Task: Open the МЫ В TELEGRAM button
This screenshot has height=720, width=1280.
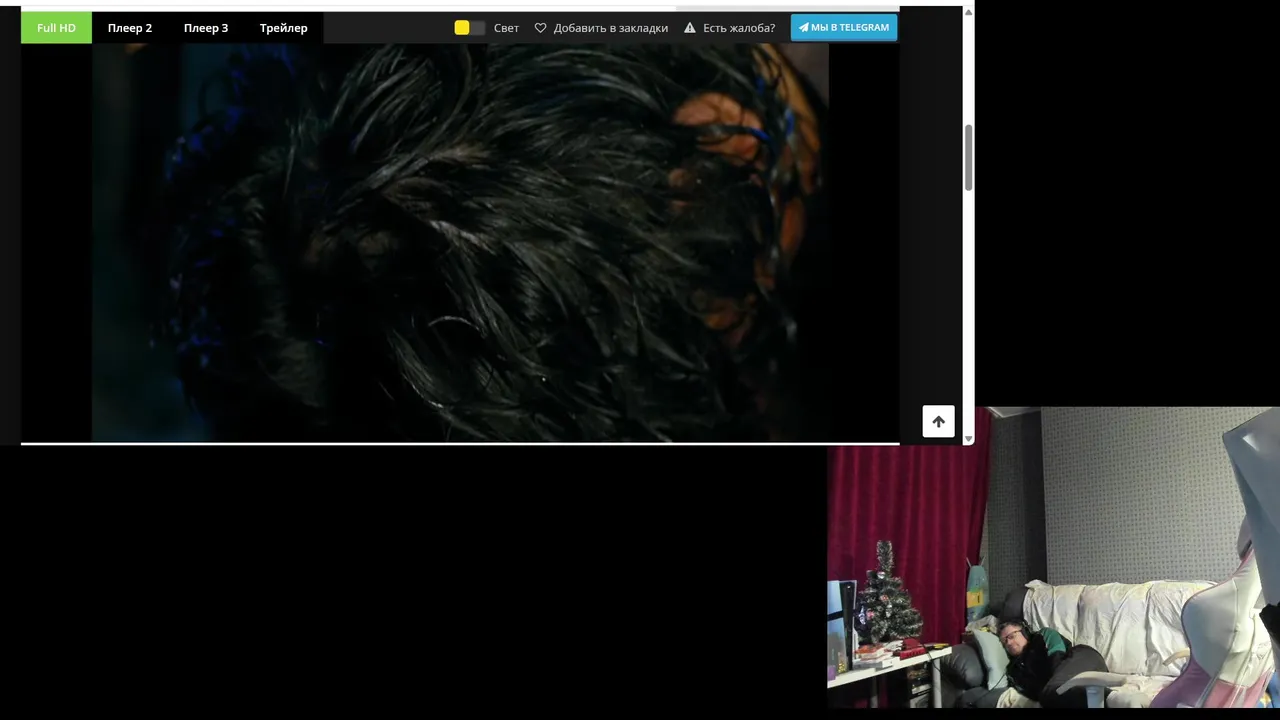Action: (x=844, y=27)
